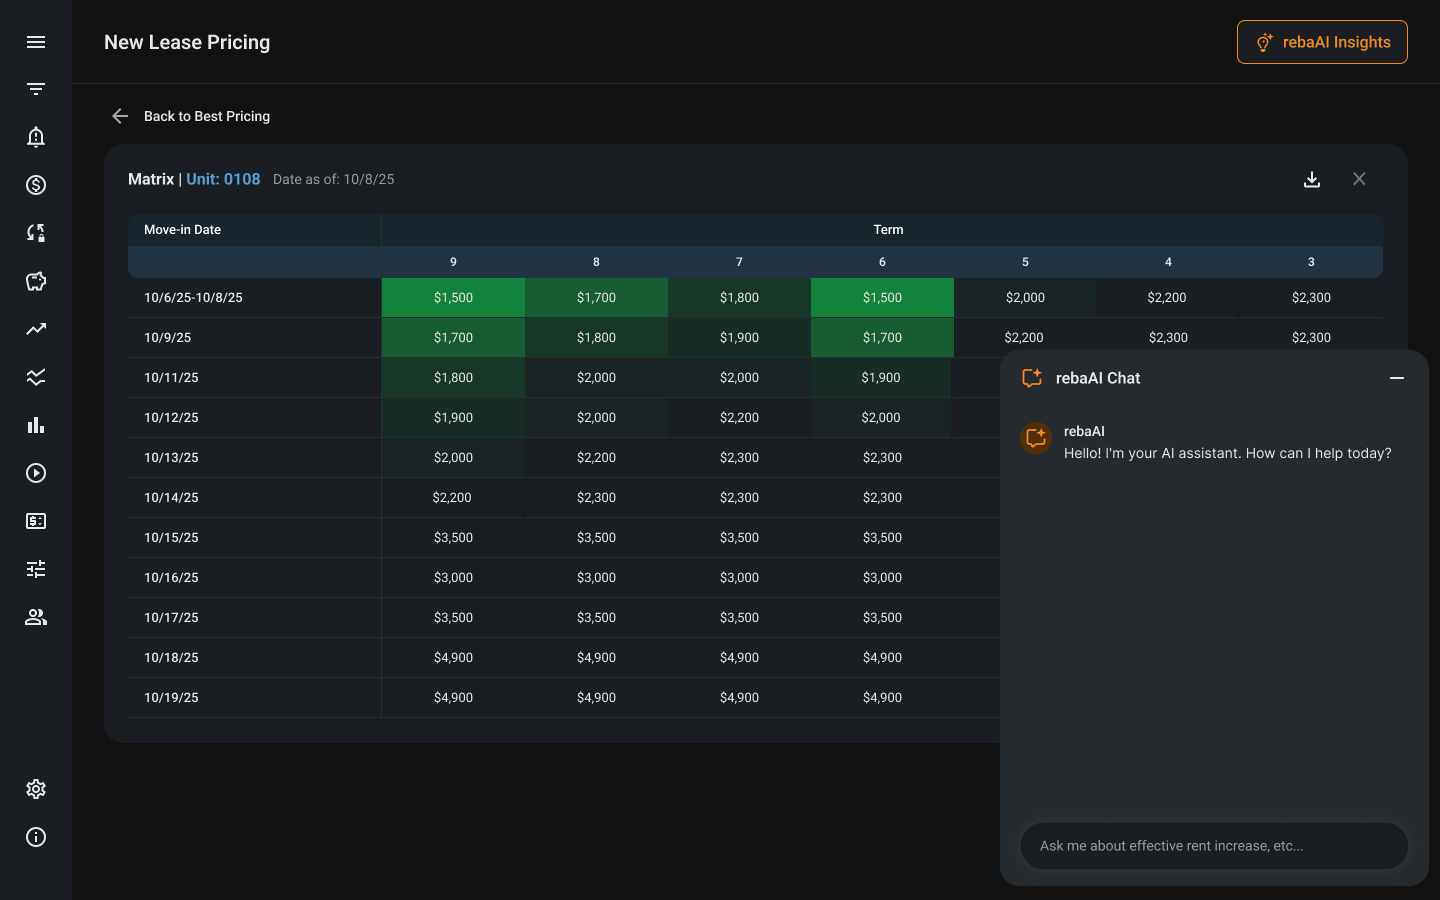Select $2,200 for 10/12/25 term 7
1440x900 pixels.
coord(739,418)
